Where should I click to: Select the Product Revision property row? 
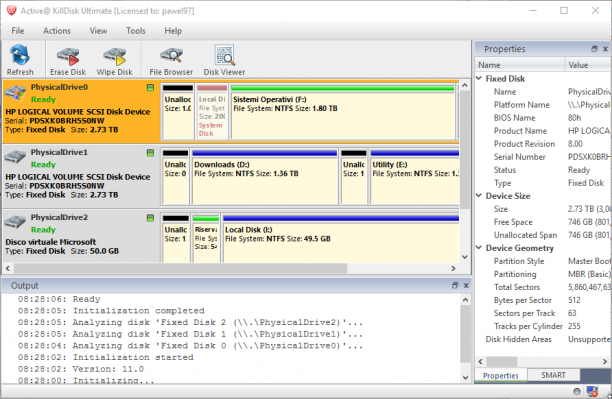click(543, 144)
